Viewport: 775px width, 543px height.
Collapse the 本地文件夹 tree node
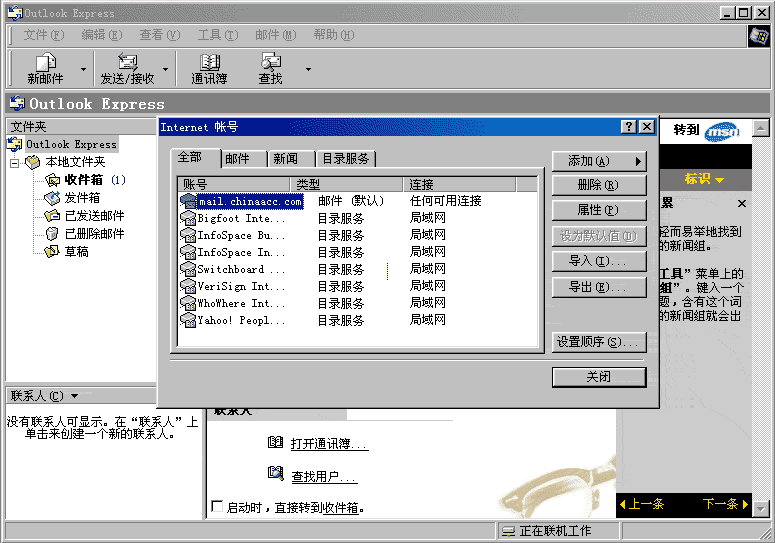coord(15,163)
